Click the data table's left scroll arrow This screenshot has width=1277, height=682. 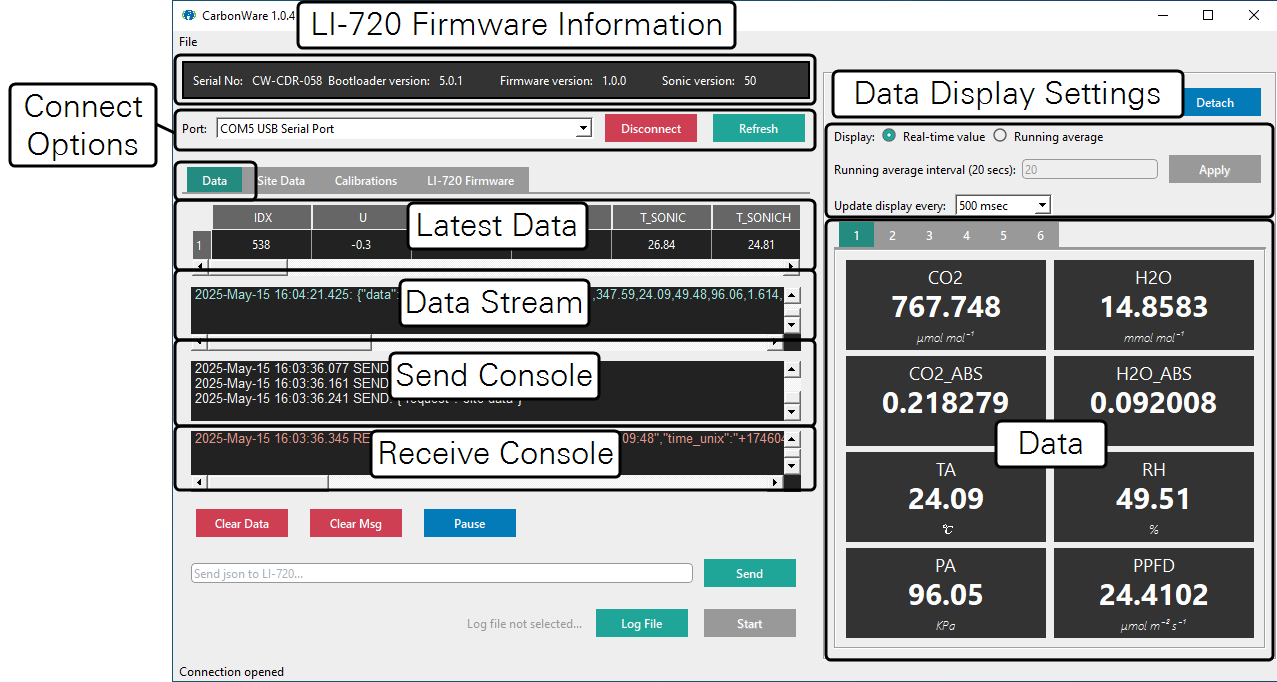click(x=200, y=267)
